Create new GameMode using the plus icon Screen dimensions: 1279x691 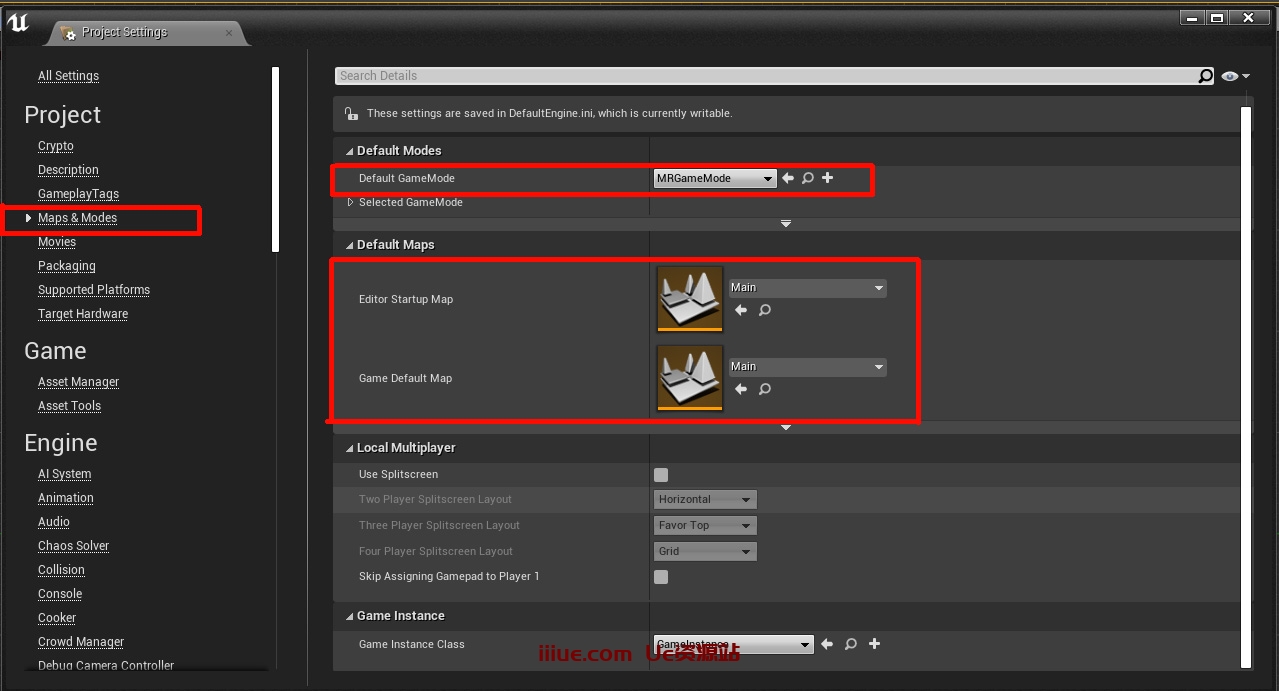(828, 178)
